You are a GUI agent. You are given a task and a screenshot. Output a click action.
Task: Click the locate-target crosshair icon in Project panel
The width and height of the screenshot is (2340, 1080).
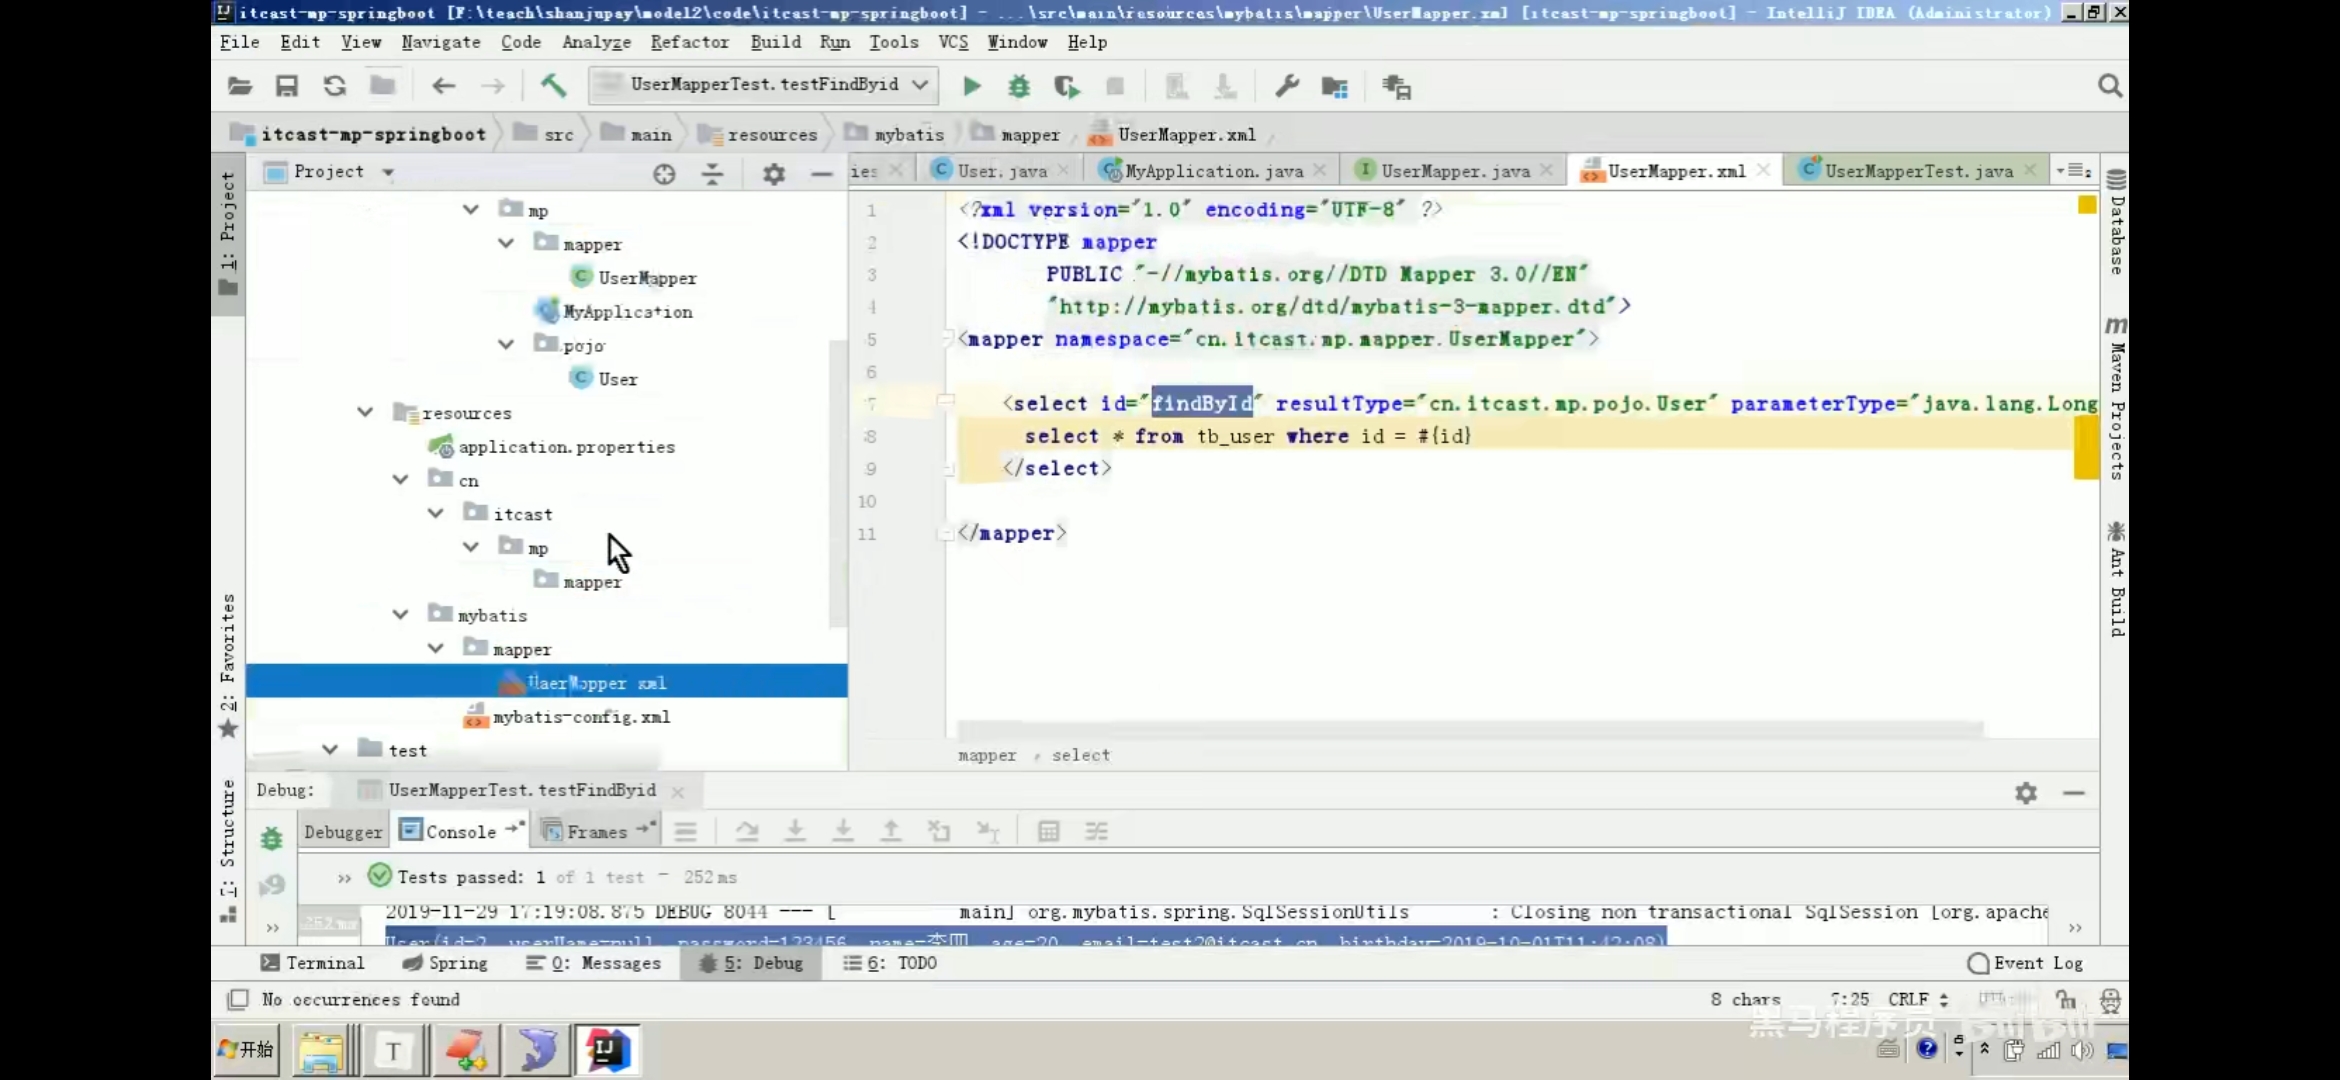click(664, 174)
